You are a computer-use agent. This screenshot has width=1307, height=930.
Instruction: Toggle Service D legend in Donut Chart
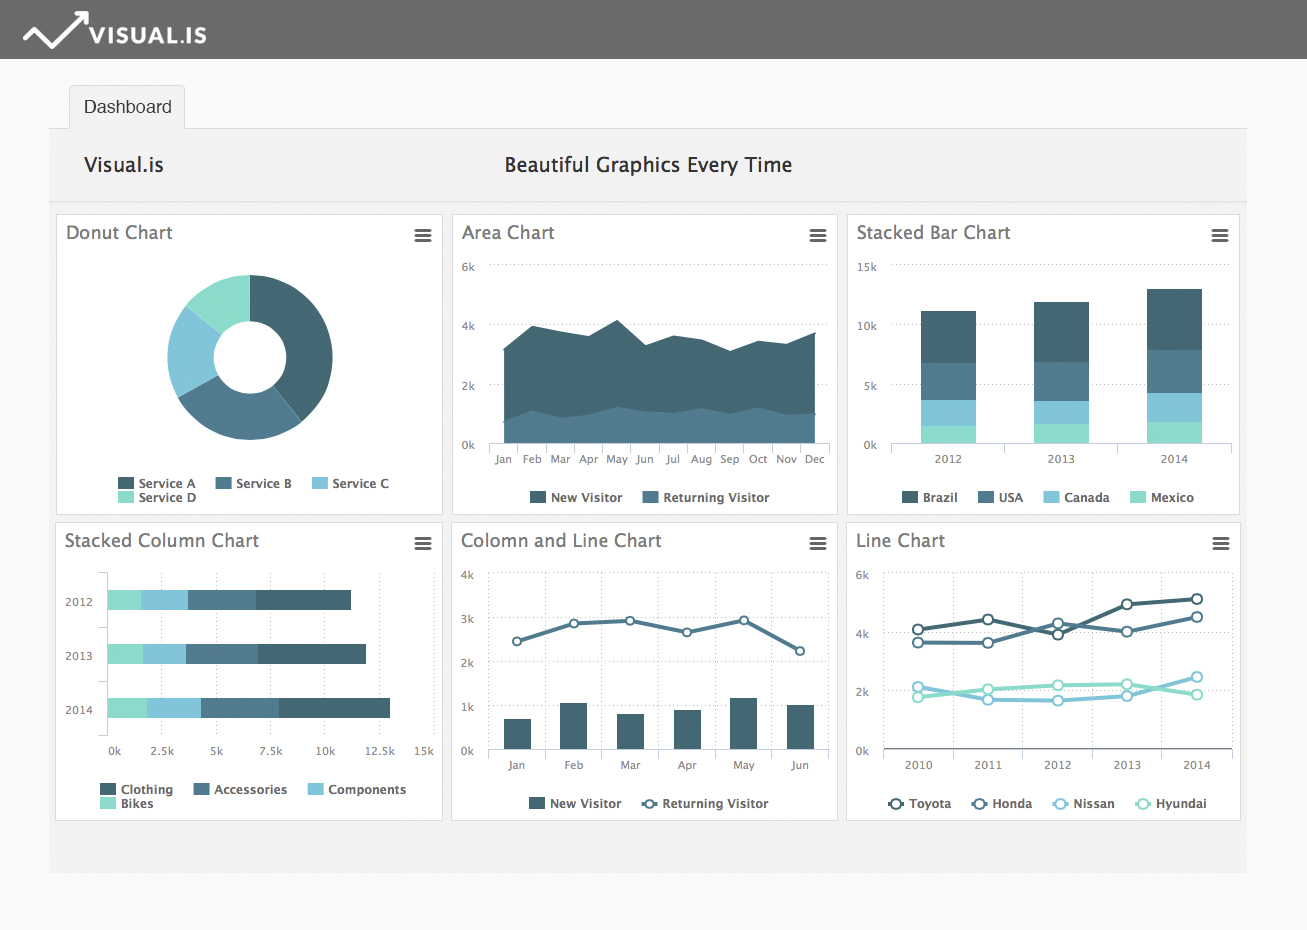[x=157, y=497]
